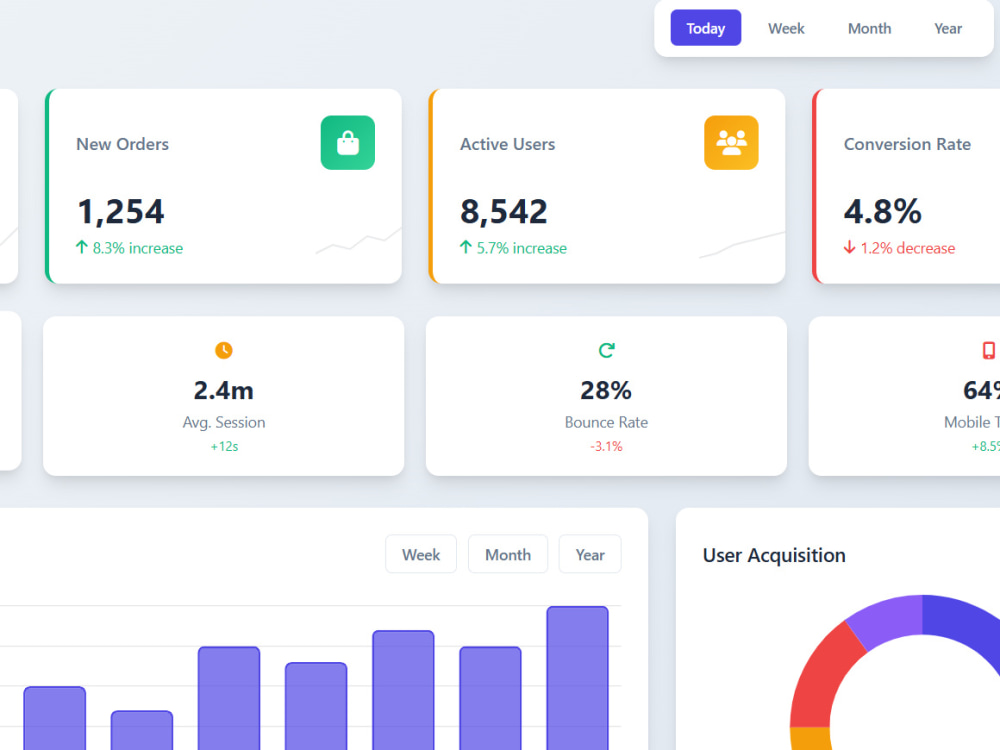Click the green up arrow beside 5.7% increase
Image resolution: width=1000 pixels, height=750 pixels.
466,247
